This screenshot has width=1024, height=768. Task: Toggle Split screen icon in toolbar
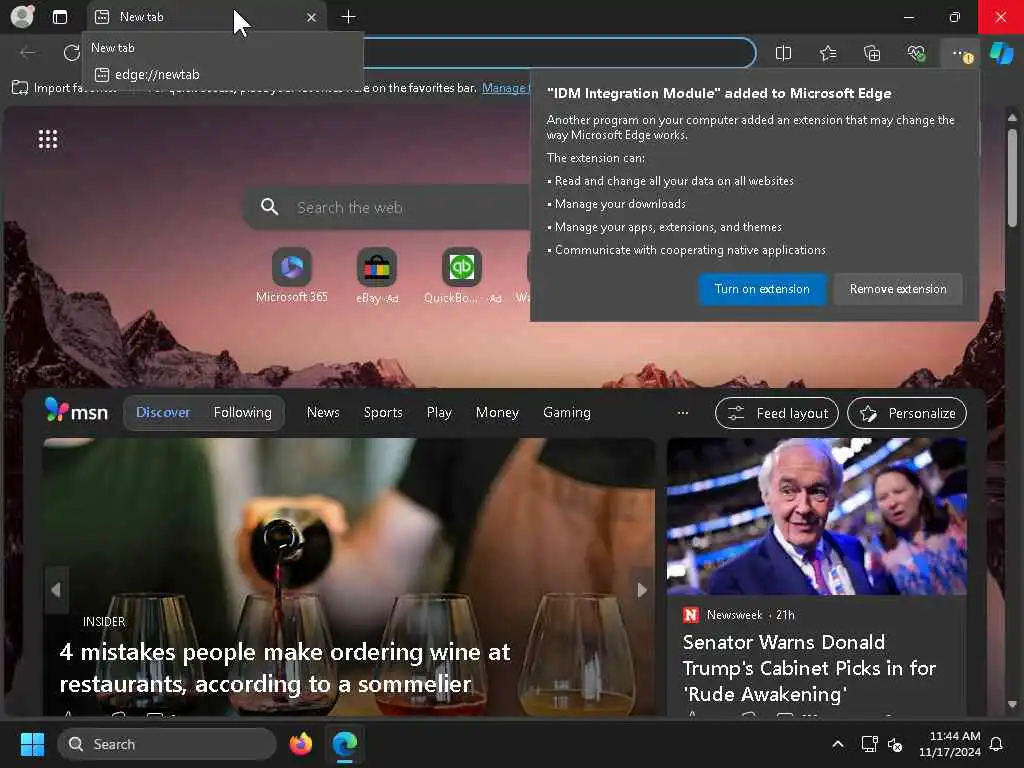tap(783, 54)
